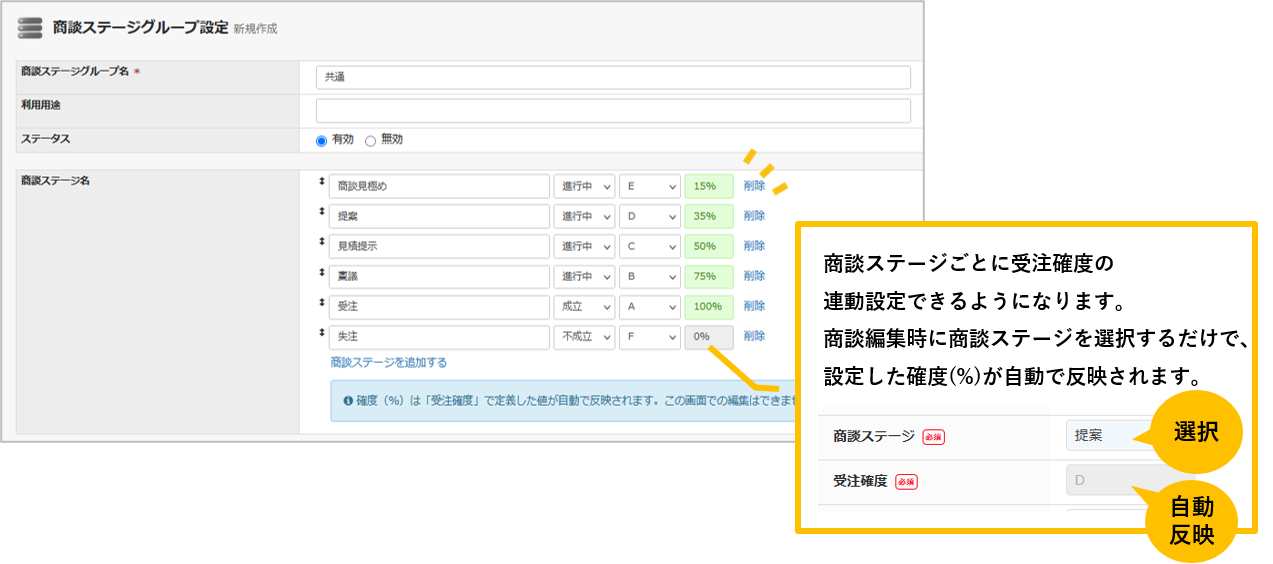Click the 失注 stage name field
1273x564 pixels.
[440, 337]
